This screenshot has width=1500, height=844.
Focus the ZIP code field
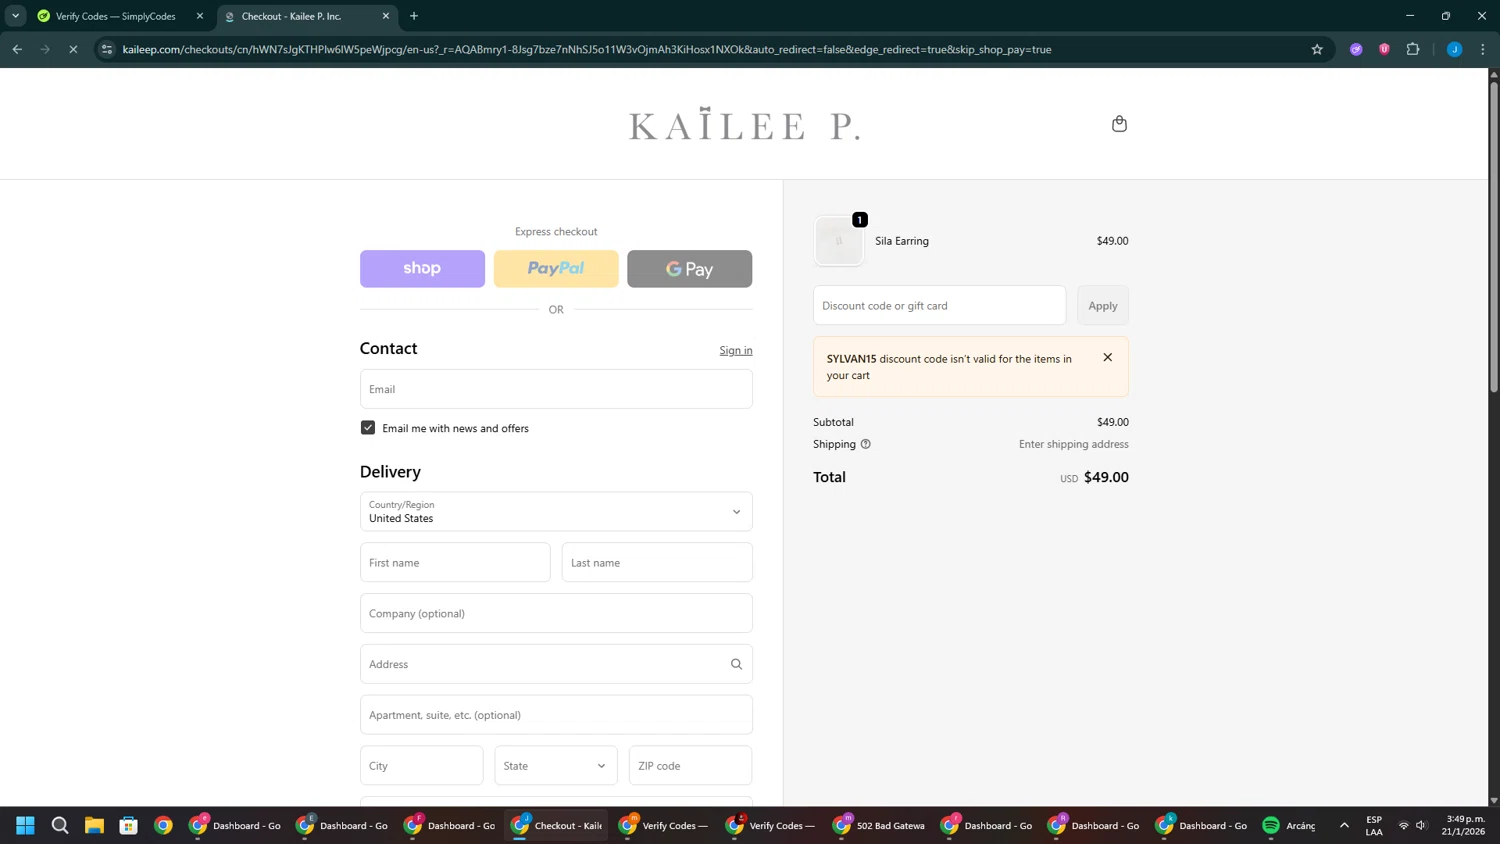coord(690,766)
